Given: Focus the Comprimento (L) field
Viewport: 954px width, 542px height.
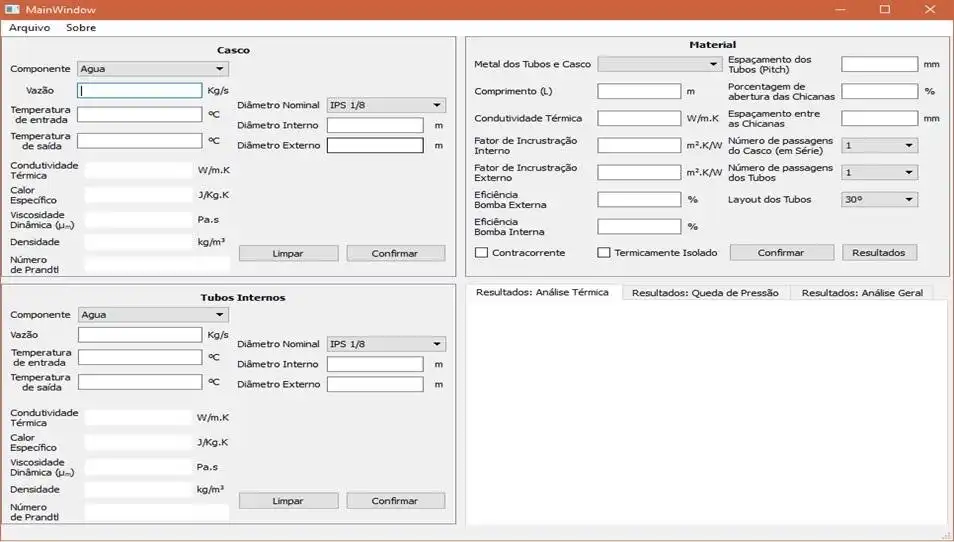Looking at the screenshot, I should [x=639, y=91].
